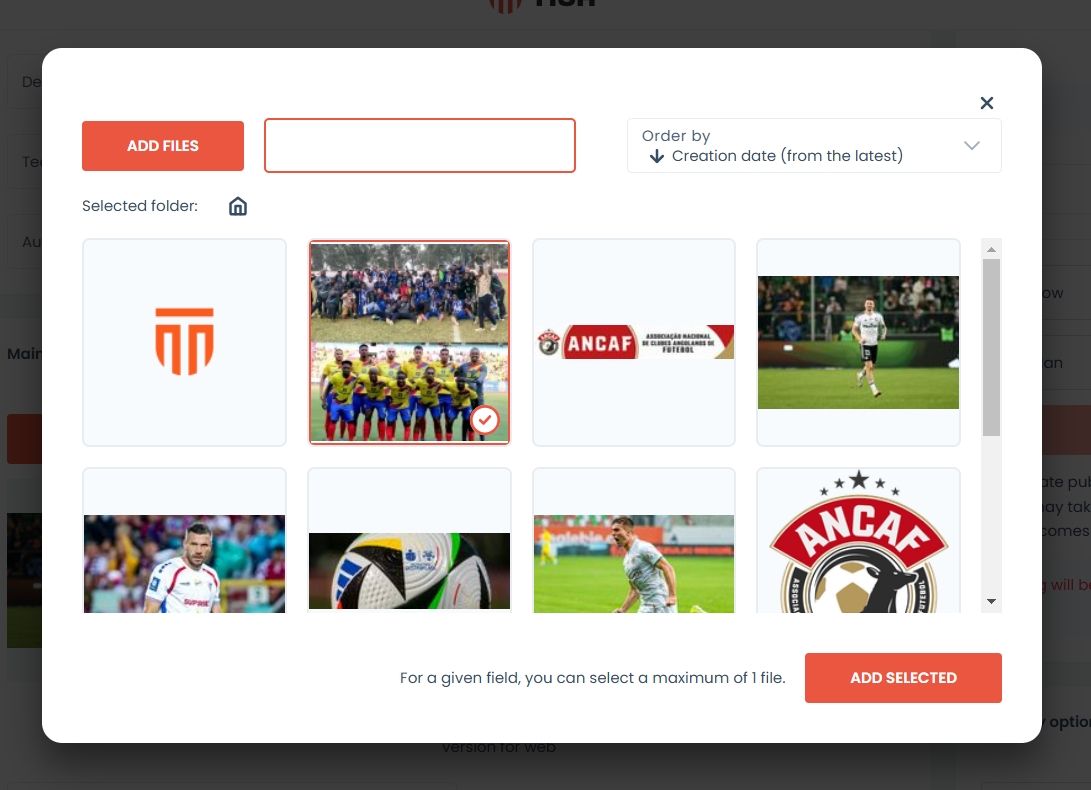Click the home folder icon
1091x790 pixels.
coord(238,207)
